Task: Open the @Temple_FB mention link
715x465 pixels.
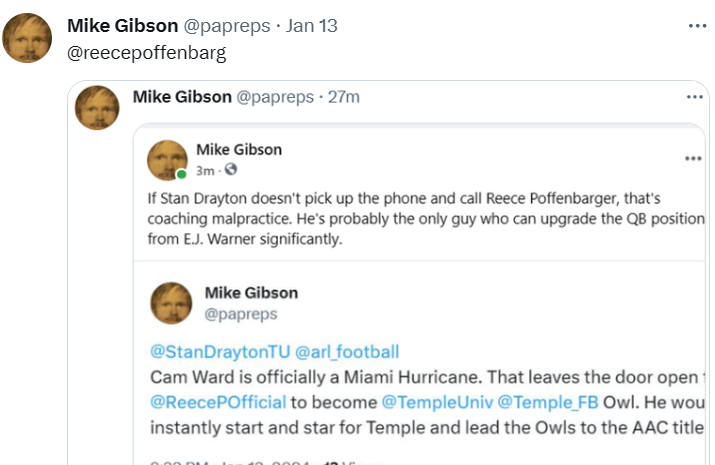Action: pyautogui.click(x=542, y=402)
